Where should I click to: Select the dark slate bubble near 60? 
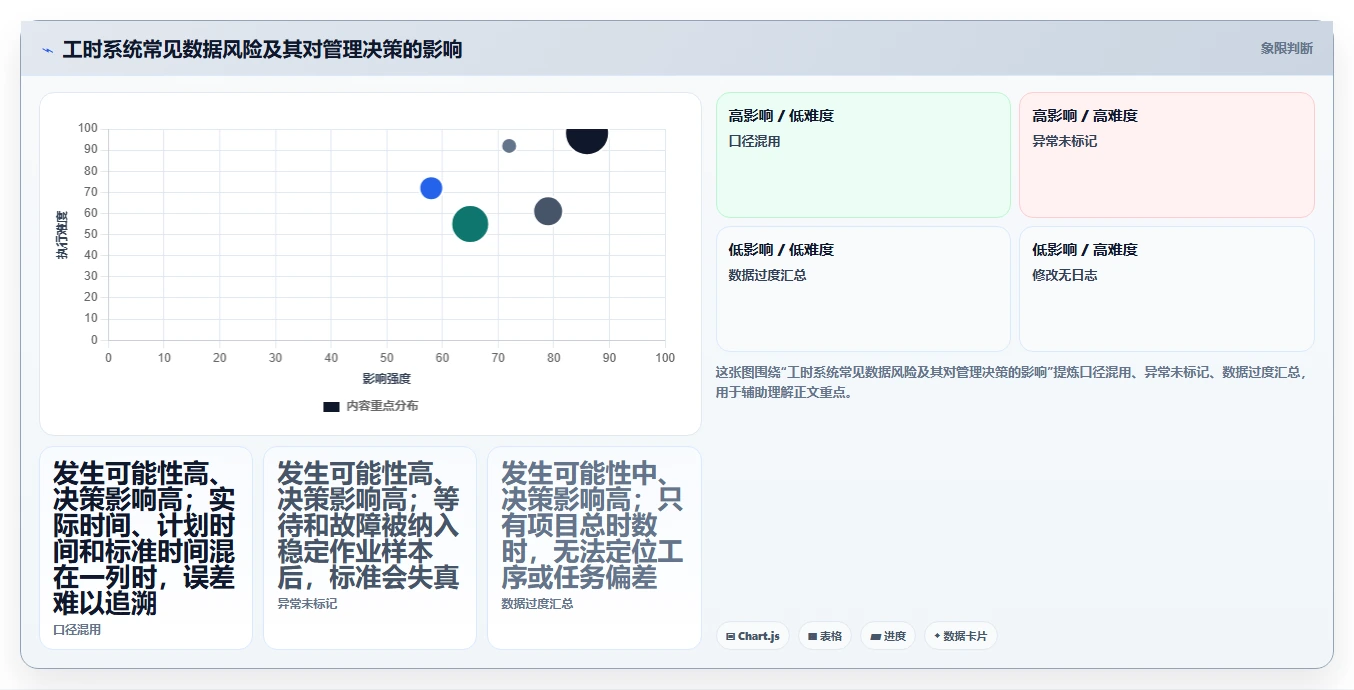pos(548,211)
